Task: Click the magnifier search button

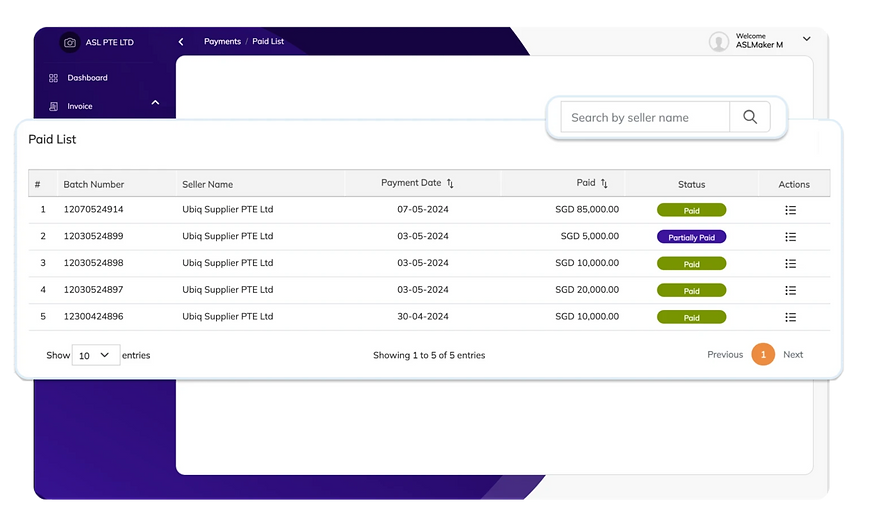Action: (x=750, y=117)
